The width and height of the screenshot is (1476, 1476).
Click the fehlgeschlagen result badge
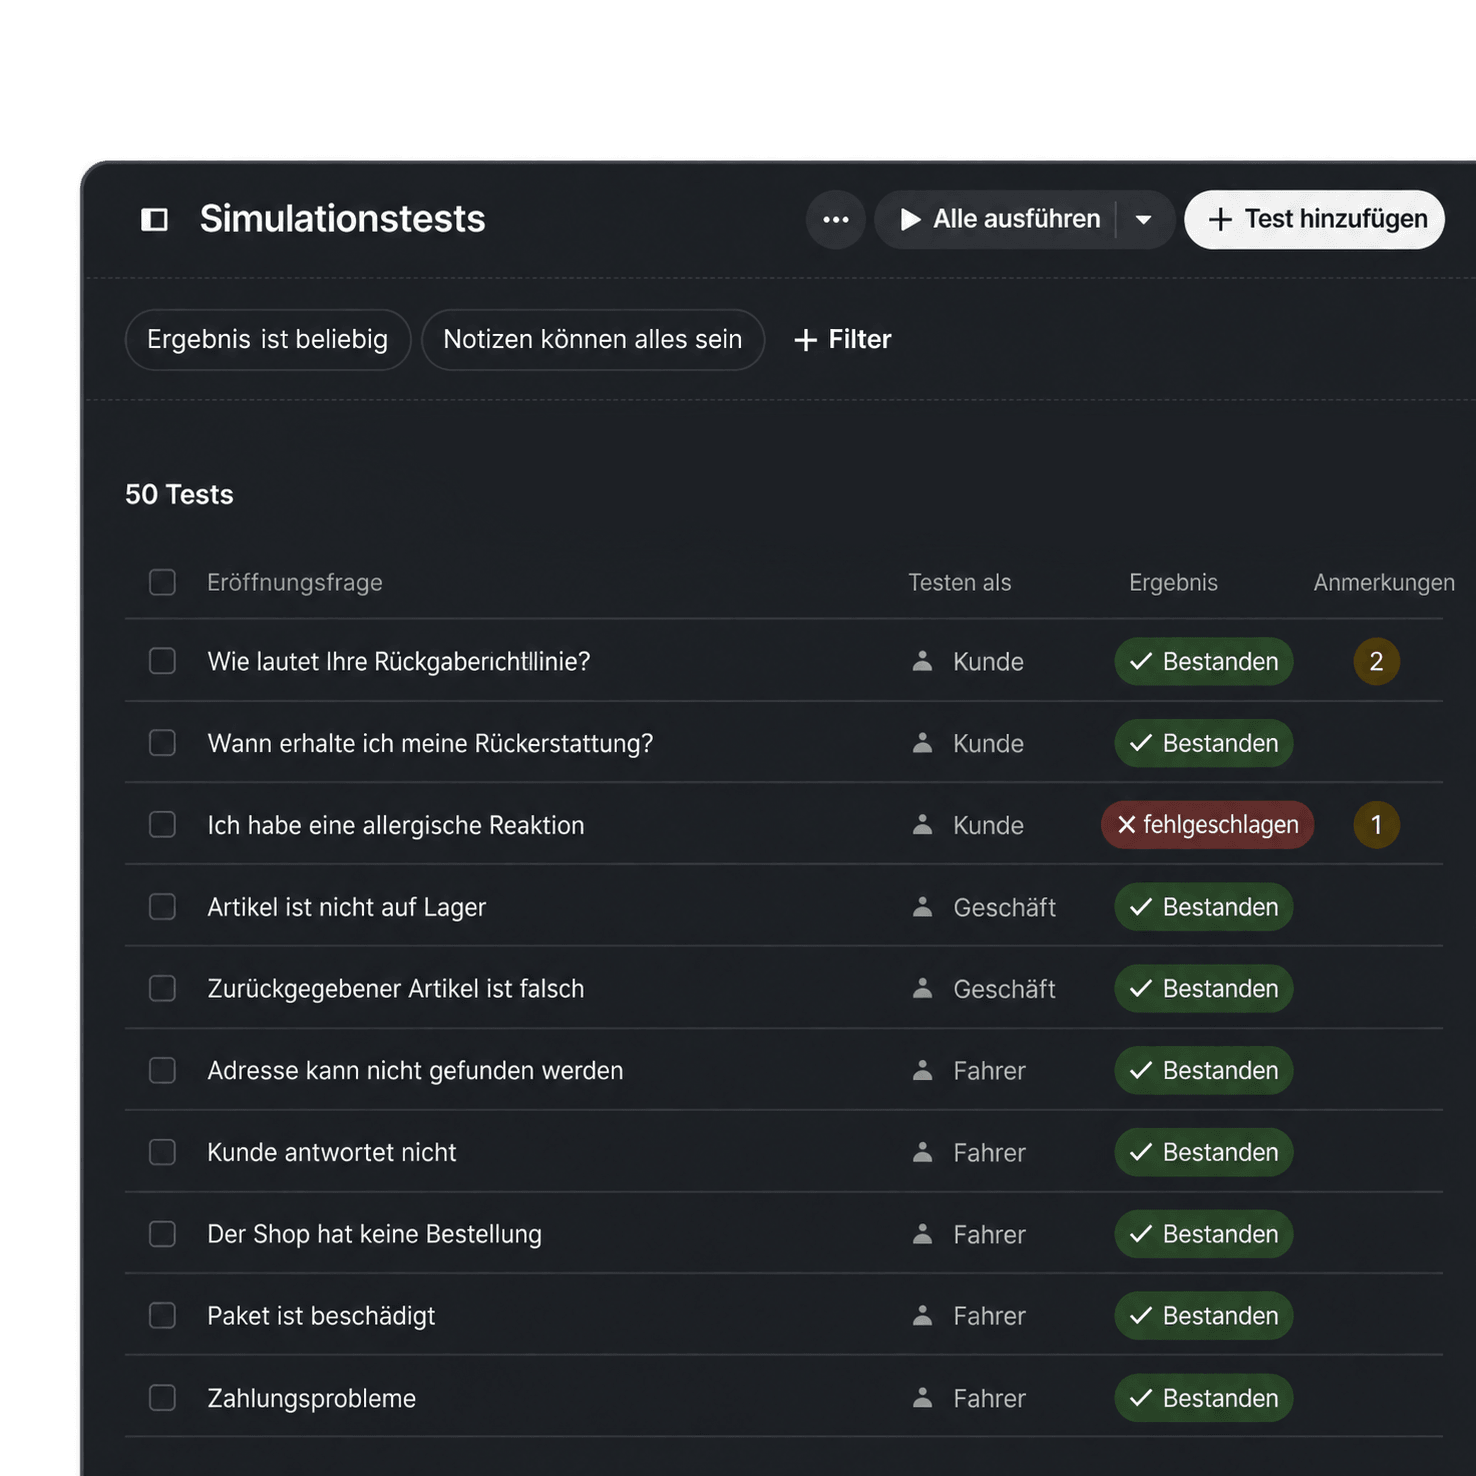click(1207, 825)
